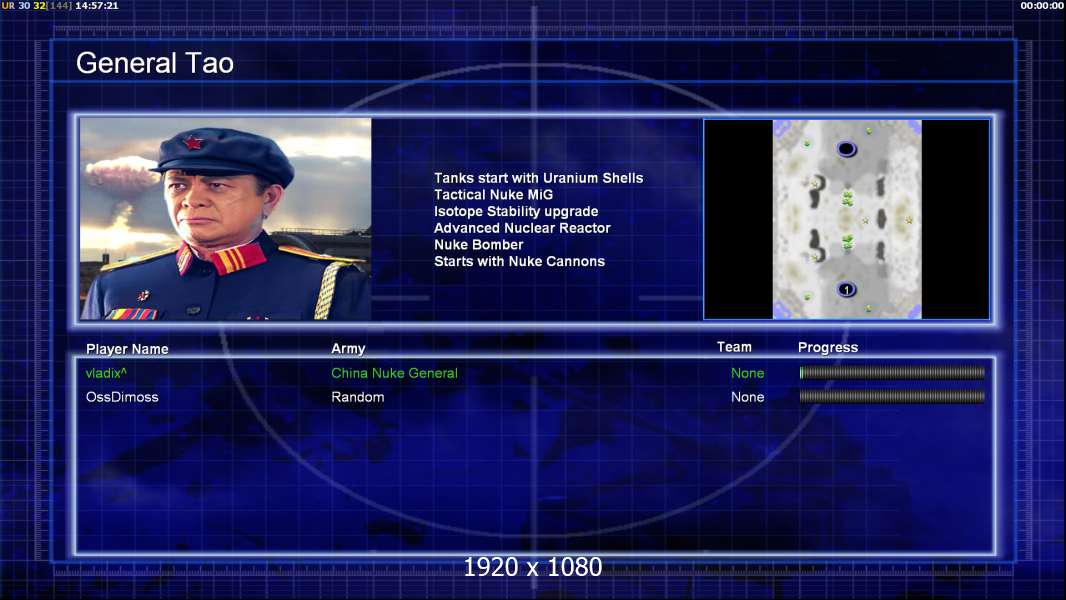Click the map preview thumbnail
The width and height of the screenshot is (1066, 600).
coord(846,219)
